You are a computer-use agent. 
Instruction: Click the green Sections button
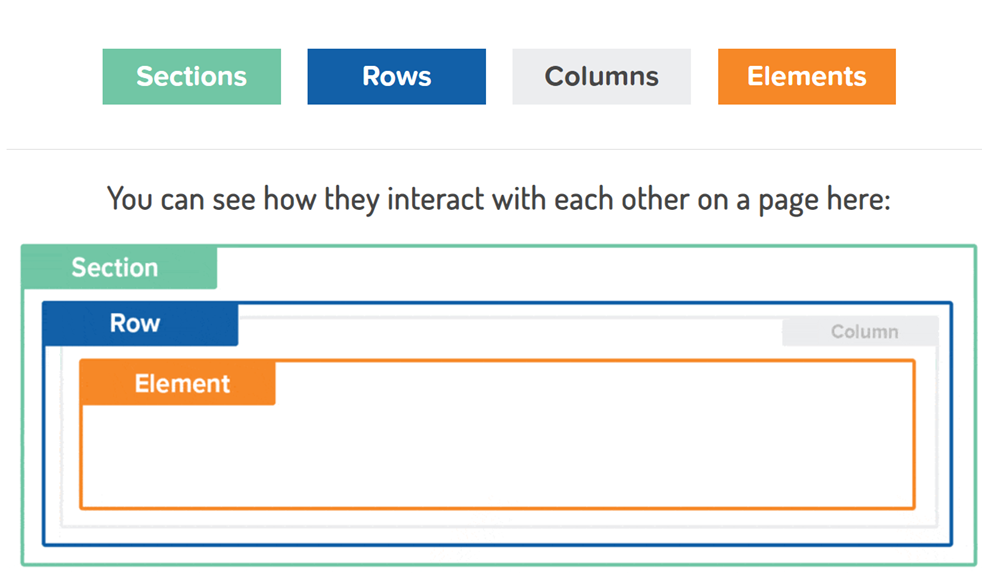coord(192,76)
